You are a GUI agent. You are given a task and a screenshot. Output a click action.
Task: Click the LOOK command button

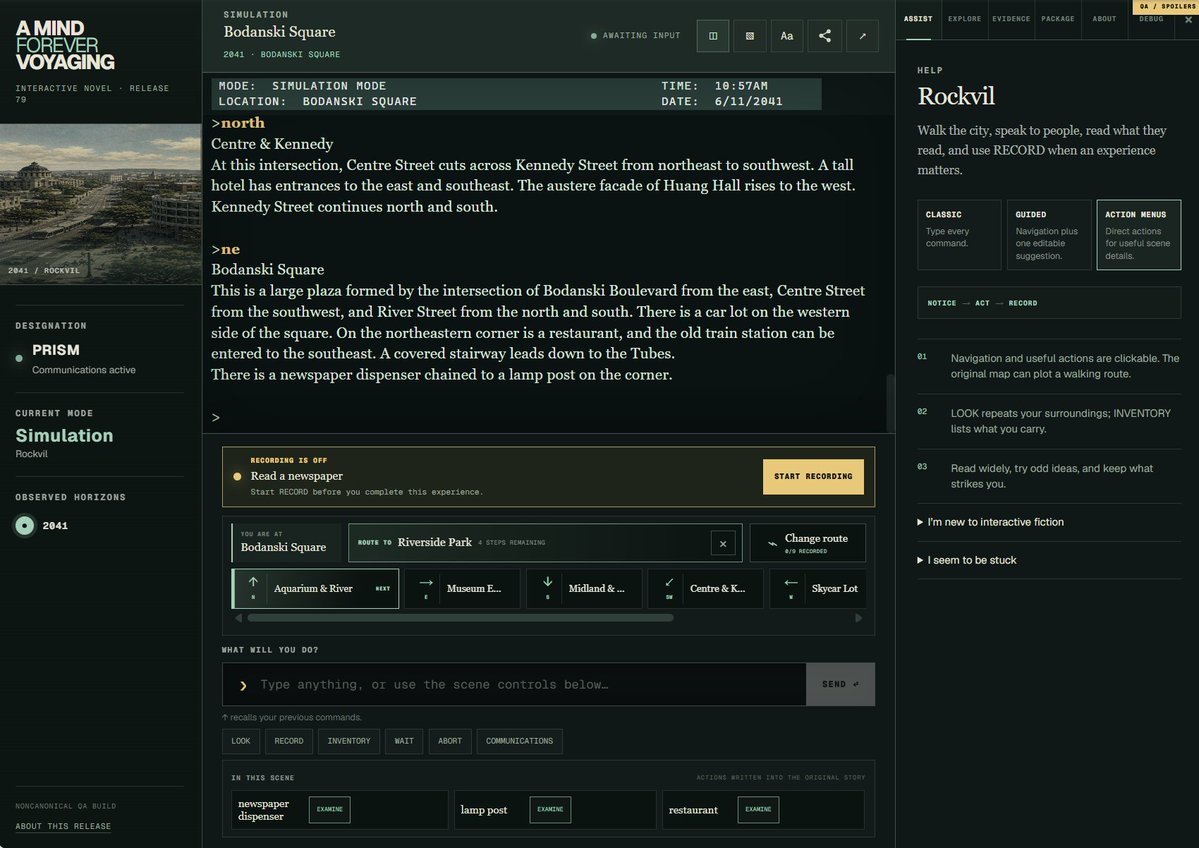point(241,741)
